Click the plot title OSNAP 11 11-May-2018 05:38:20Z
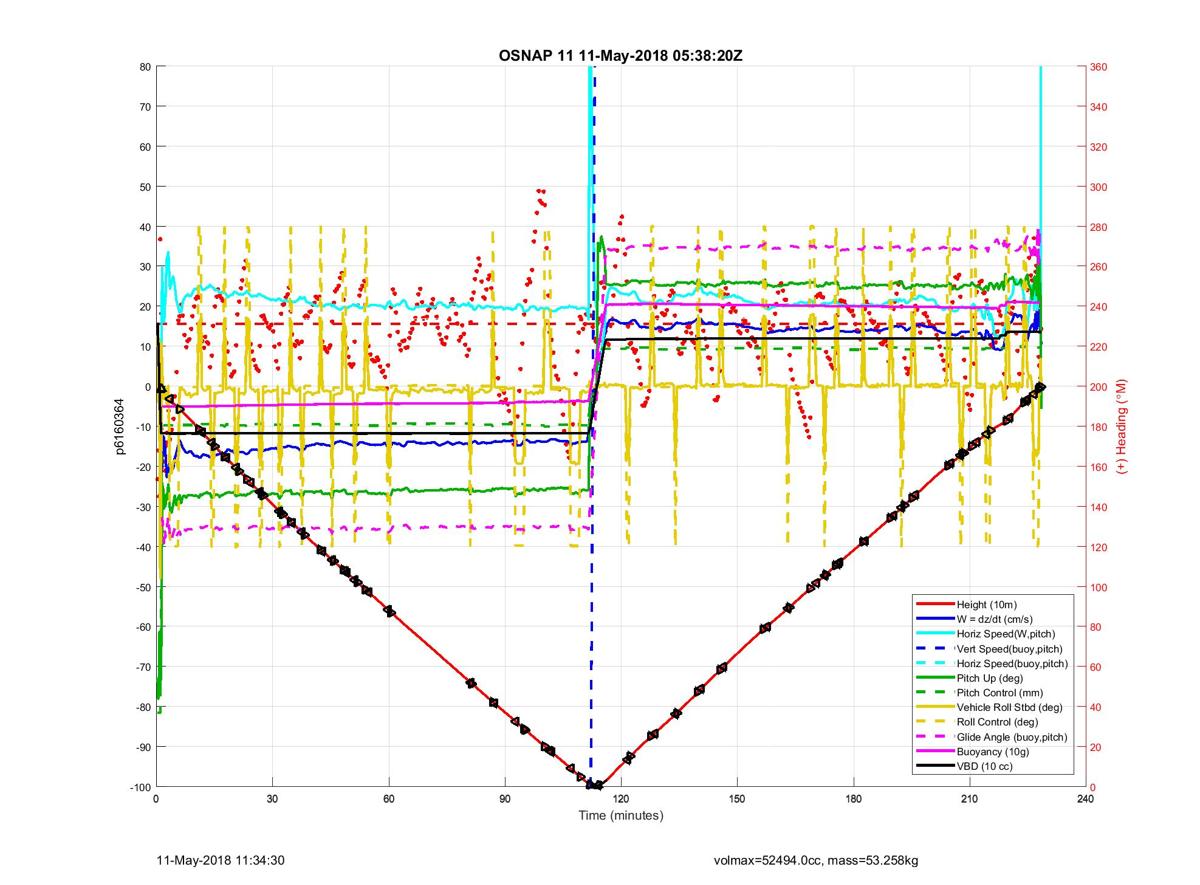The height and width of the screenshot is (885, 1200). pyautogui.click(x=620, y=55)
